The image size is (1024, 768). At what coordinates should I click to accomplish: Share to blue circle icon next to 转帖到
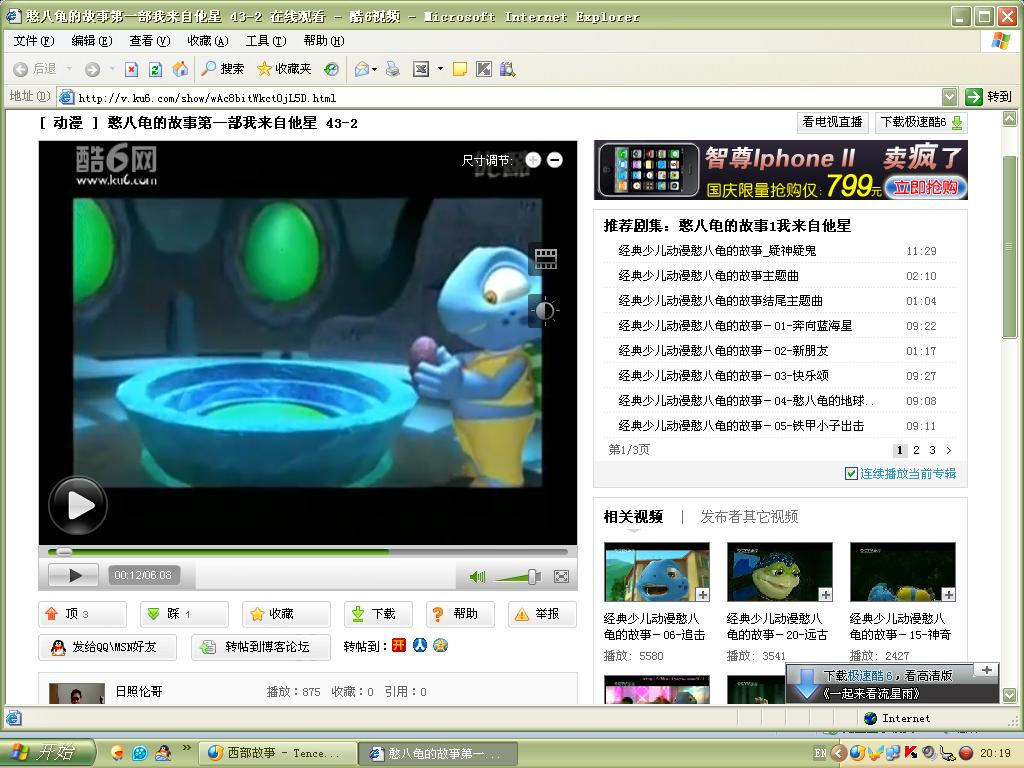click(420, 646)
